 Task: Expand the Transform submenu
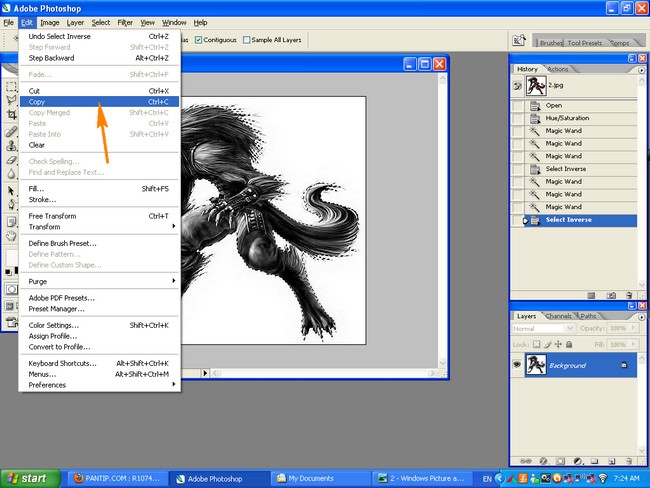pyautogui.click(x=99, y=227)
